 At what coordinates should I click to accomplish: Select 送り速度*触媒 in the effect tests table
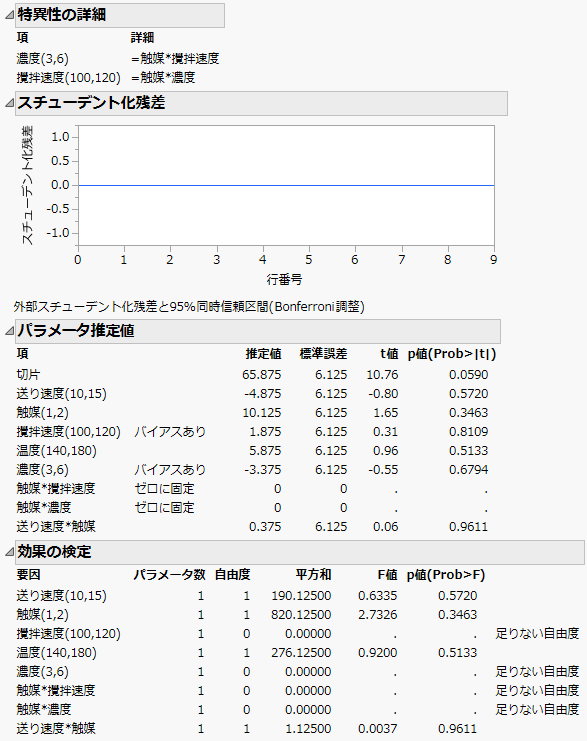pyautogui.click(x=56, y=729)
